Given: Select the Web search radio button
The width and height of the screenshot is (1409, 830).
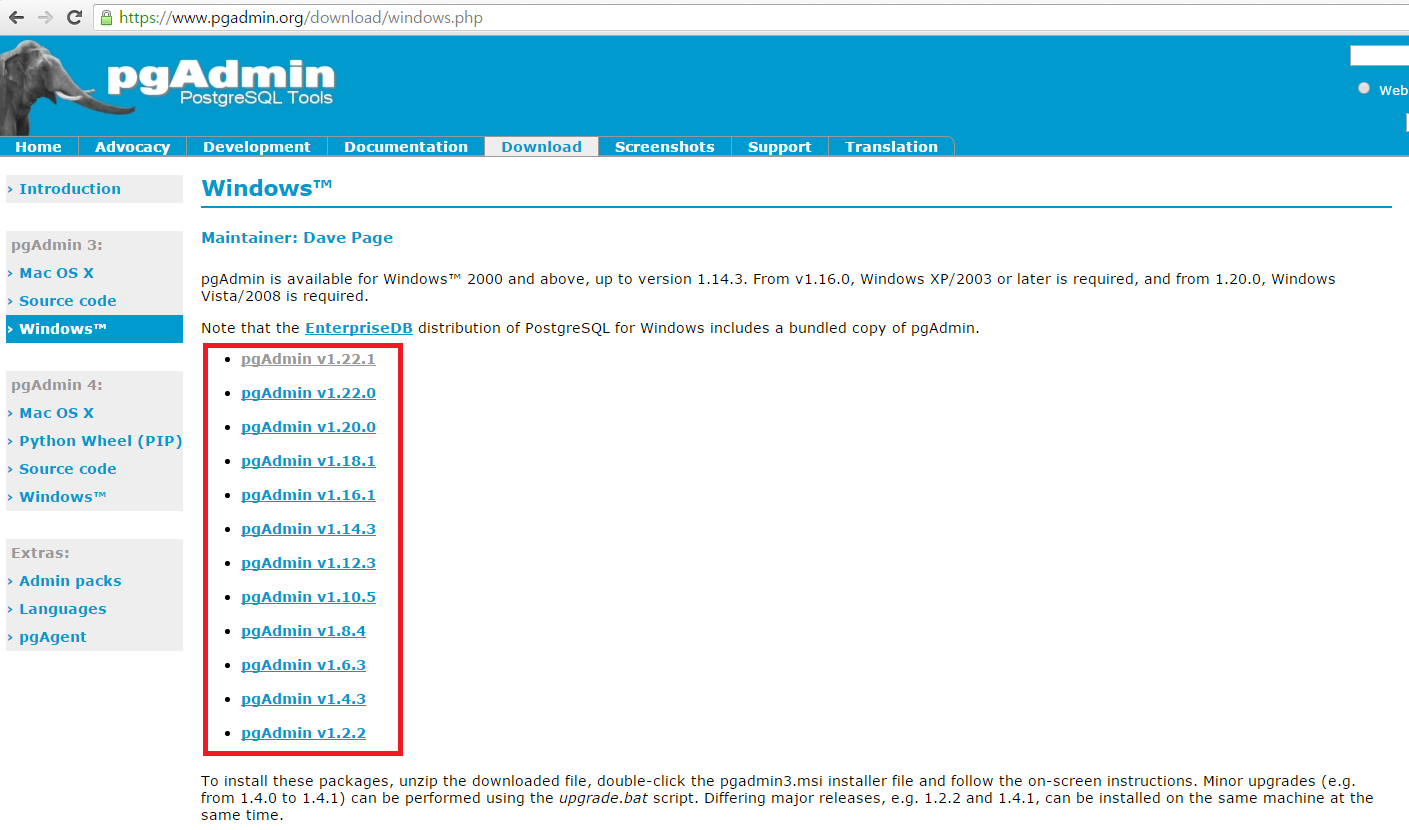Looking at the screenshot, I should coord(1363,89).
